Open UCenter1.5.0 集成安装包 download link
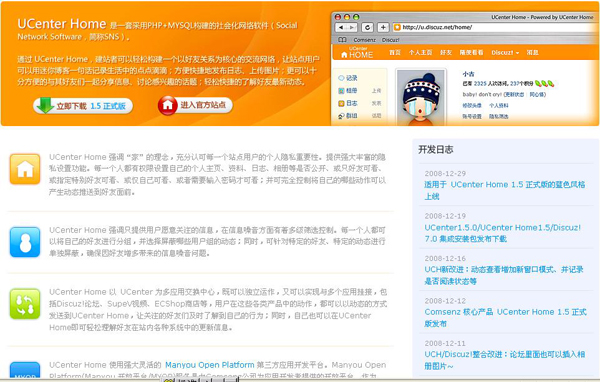The image size is (600, 382). click(x=502, y=233)
